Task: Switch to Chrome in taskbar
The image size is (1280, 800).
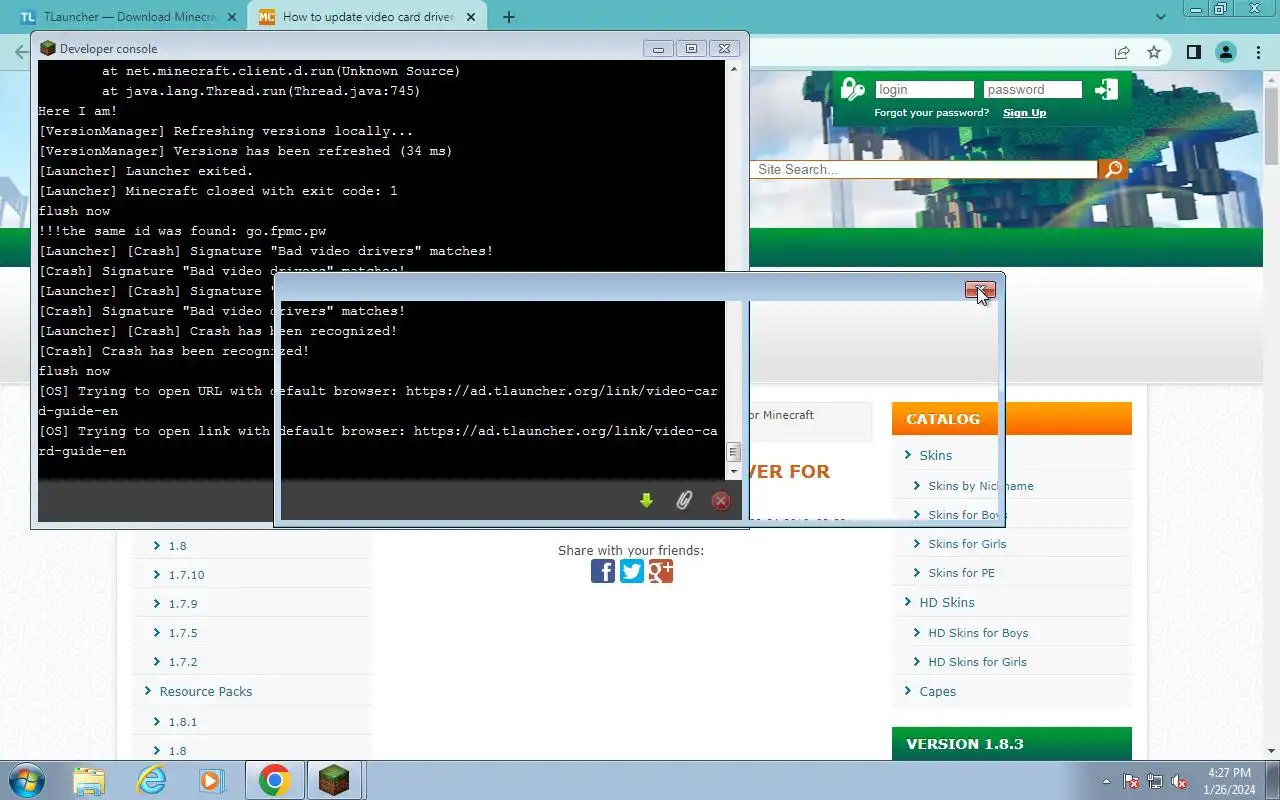Action: (274, 780)
